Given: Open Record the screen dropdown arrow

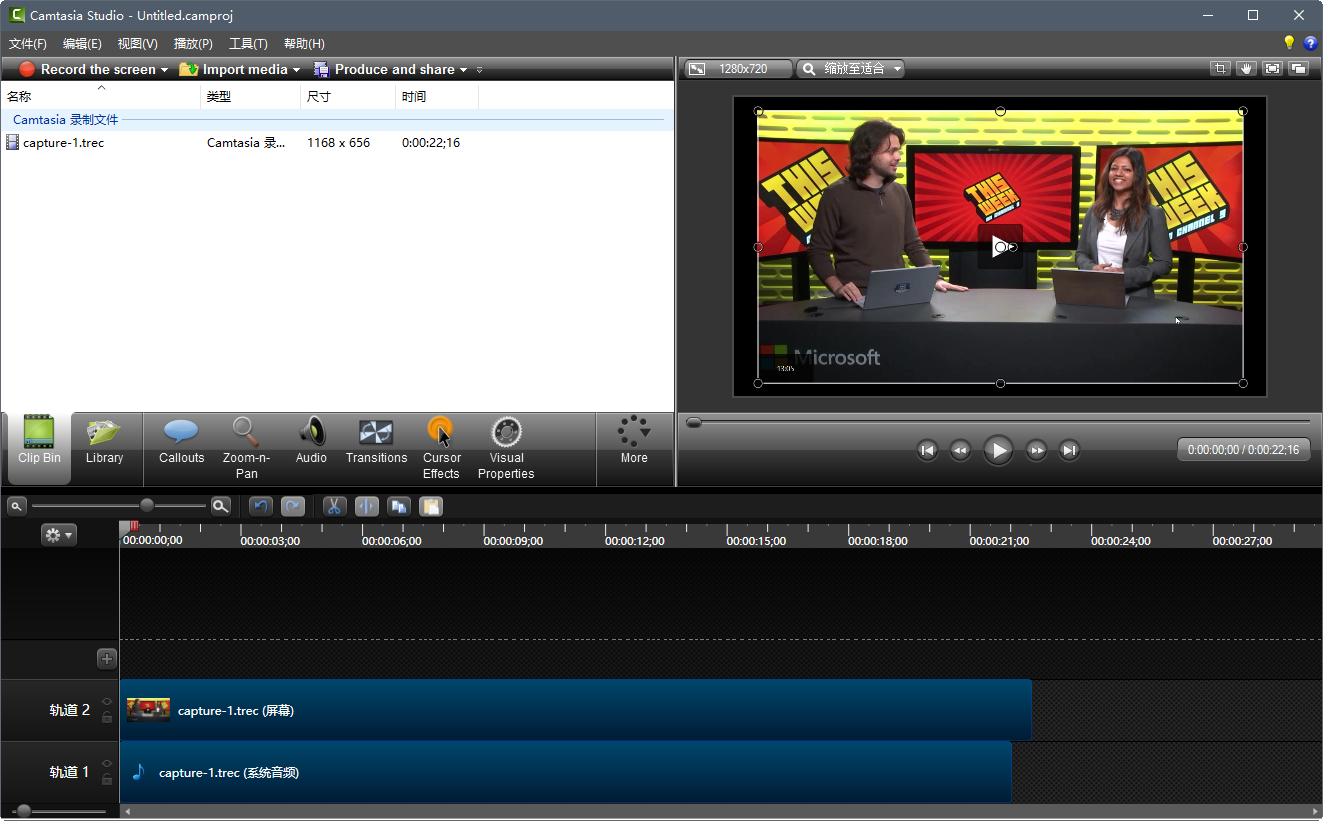Looking at the screenshot, I should [164, 70].
